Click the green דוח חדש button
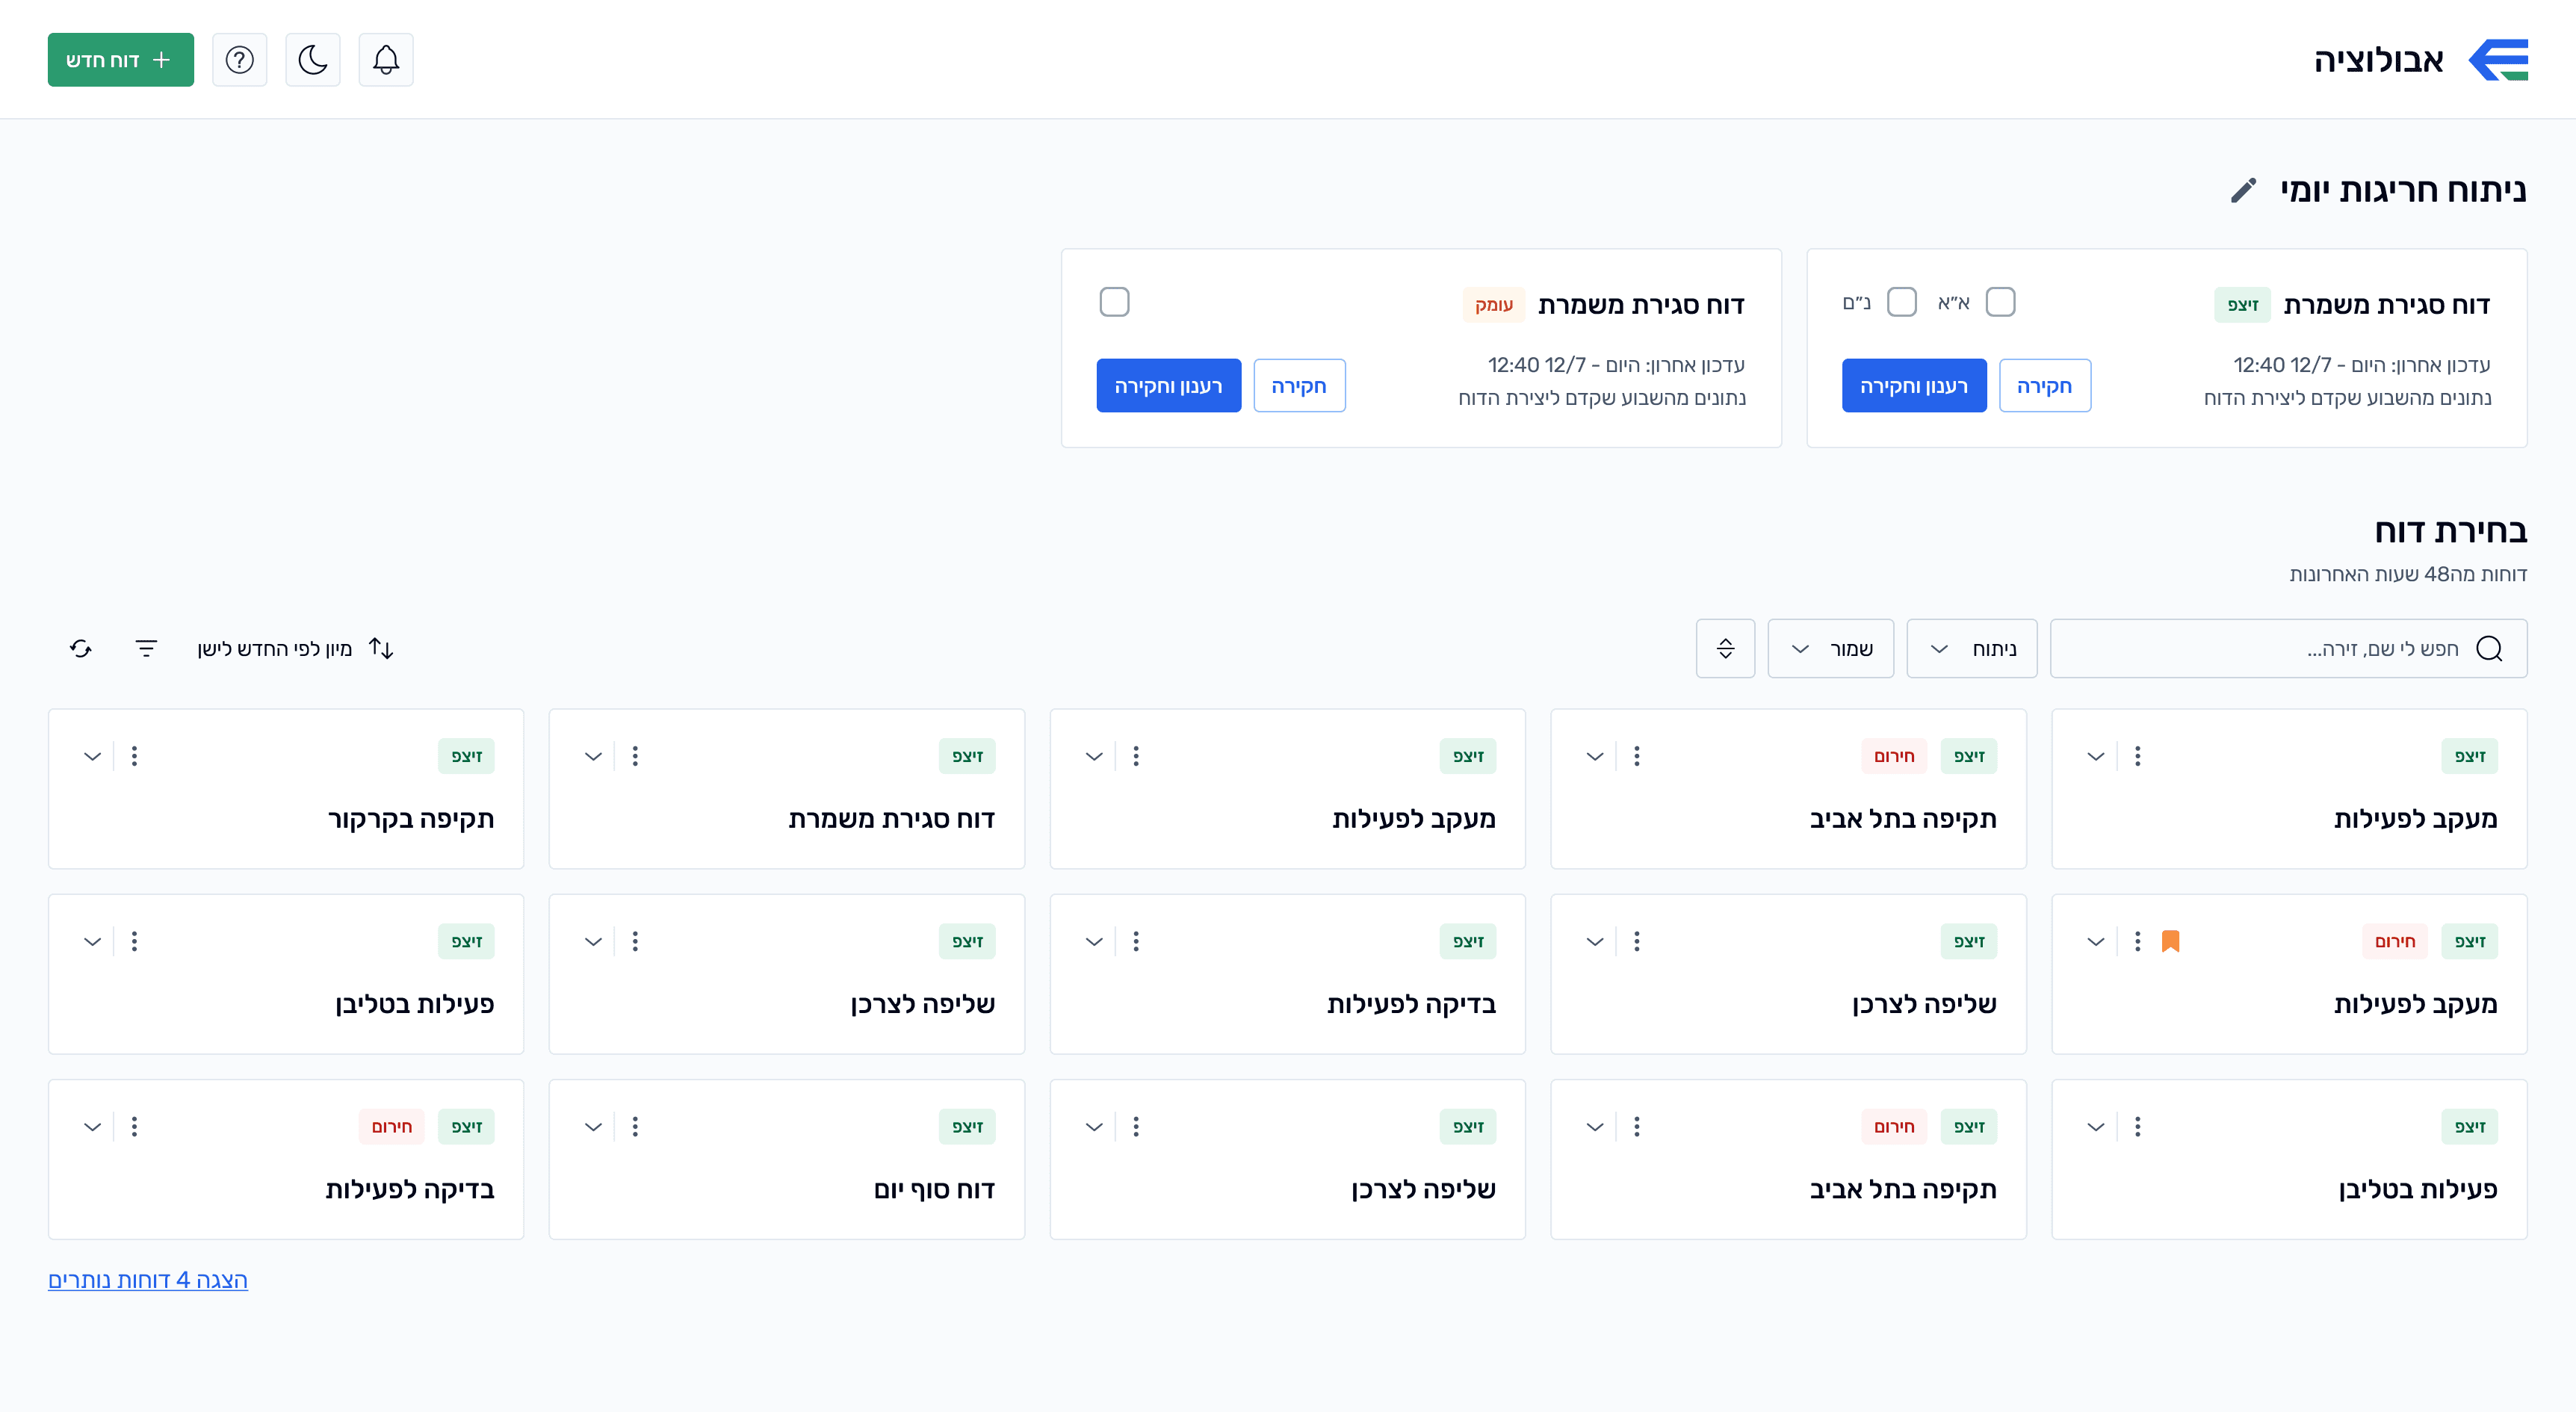The image size is (2576, 1412). coord(121,60)
